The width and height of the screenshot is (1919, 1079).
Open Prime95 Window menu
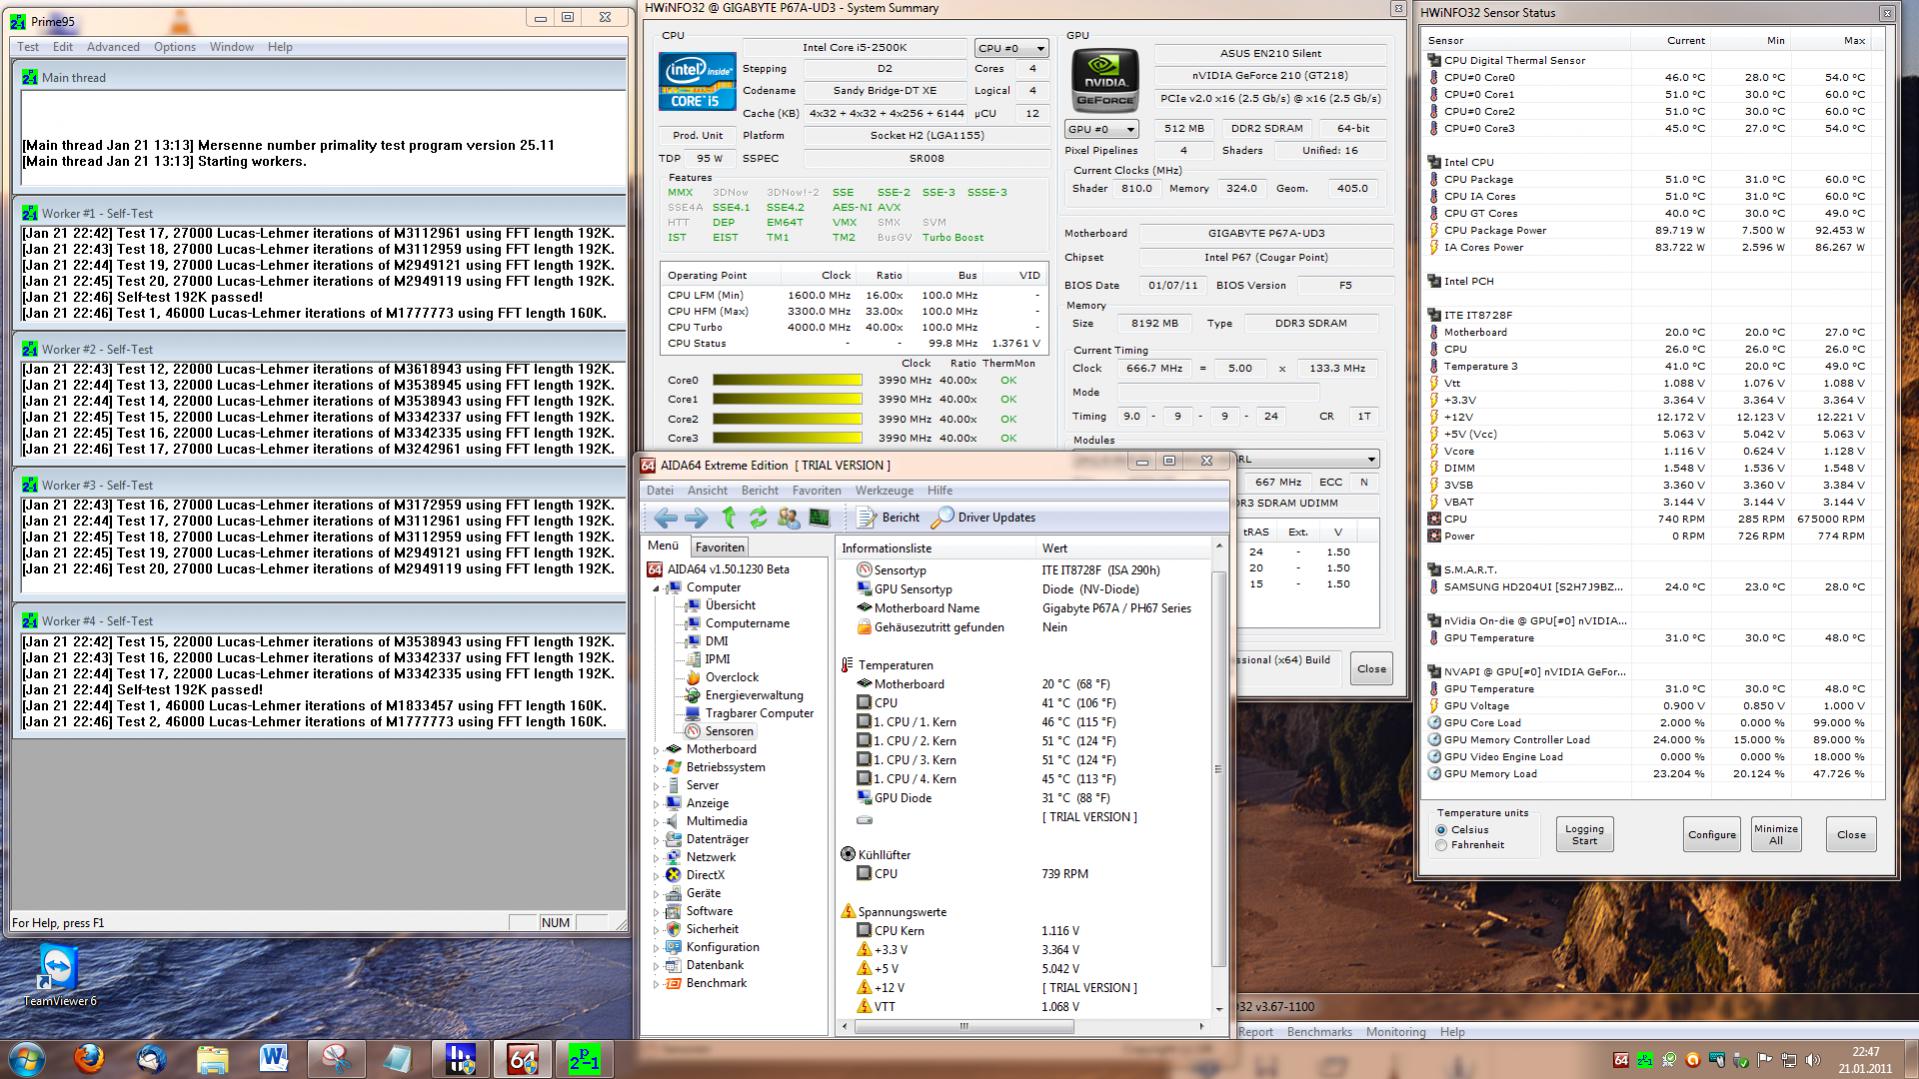[x=231, y=47]
